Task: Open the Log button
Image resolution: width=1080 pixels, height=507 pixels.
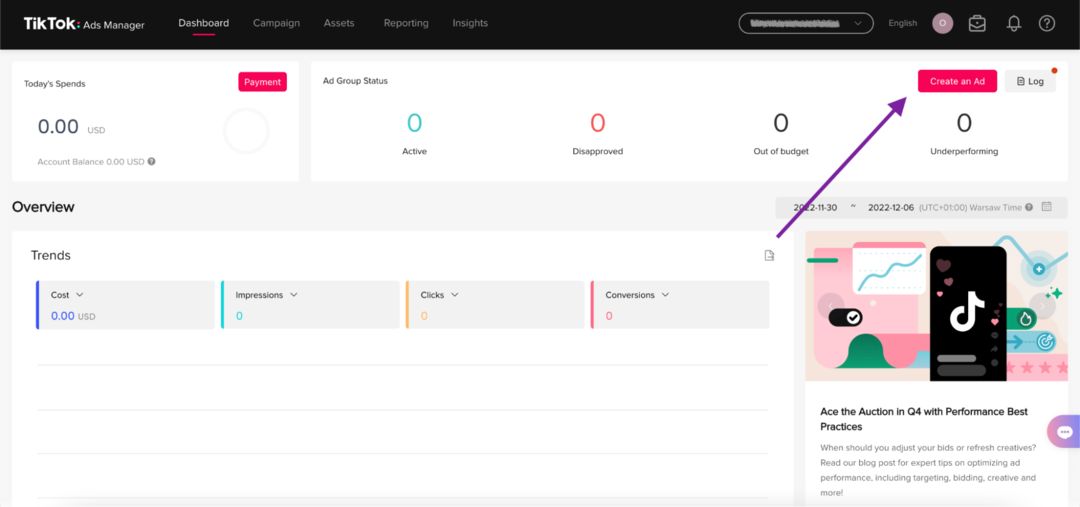Action: pyautogui.click(x=1029, y=81)
